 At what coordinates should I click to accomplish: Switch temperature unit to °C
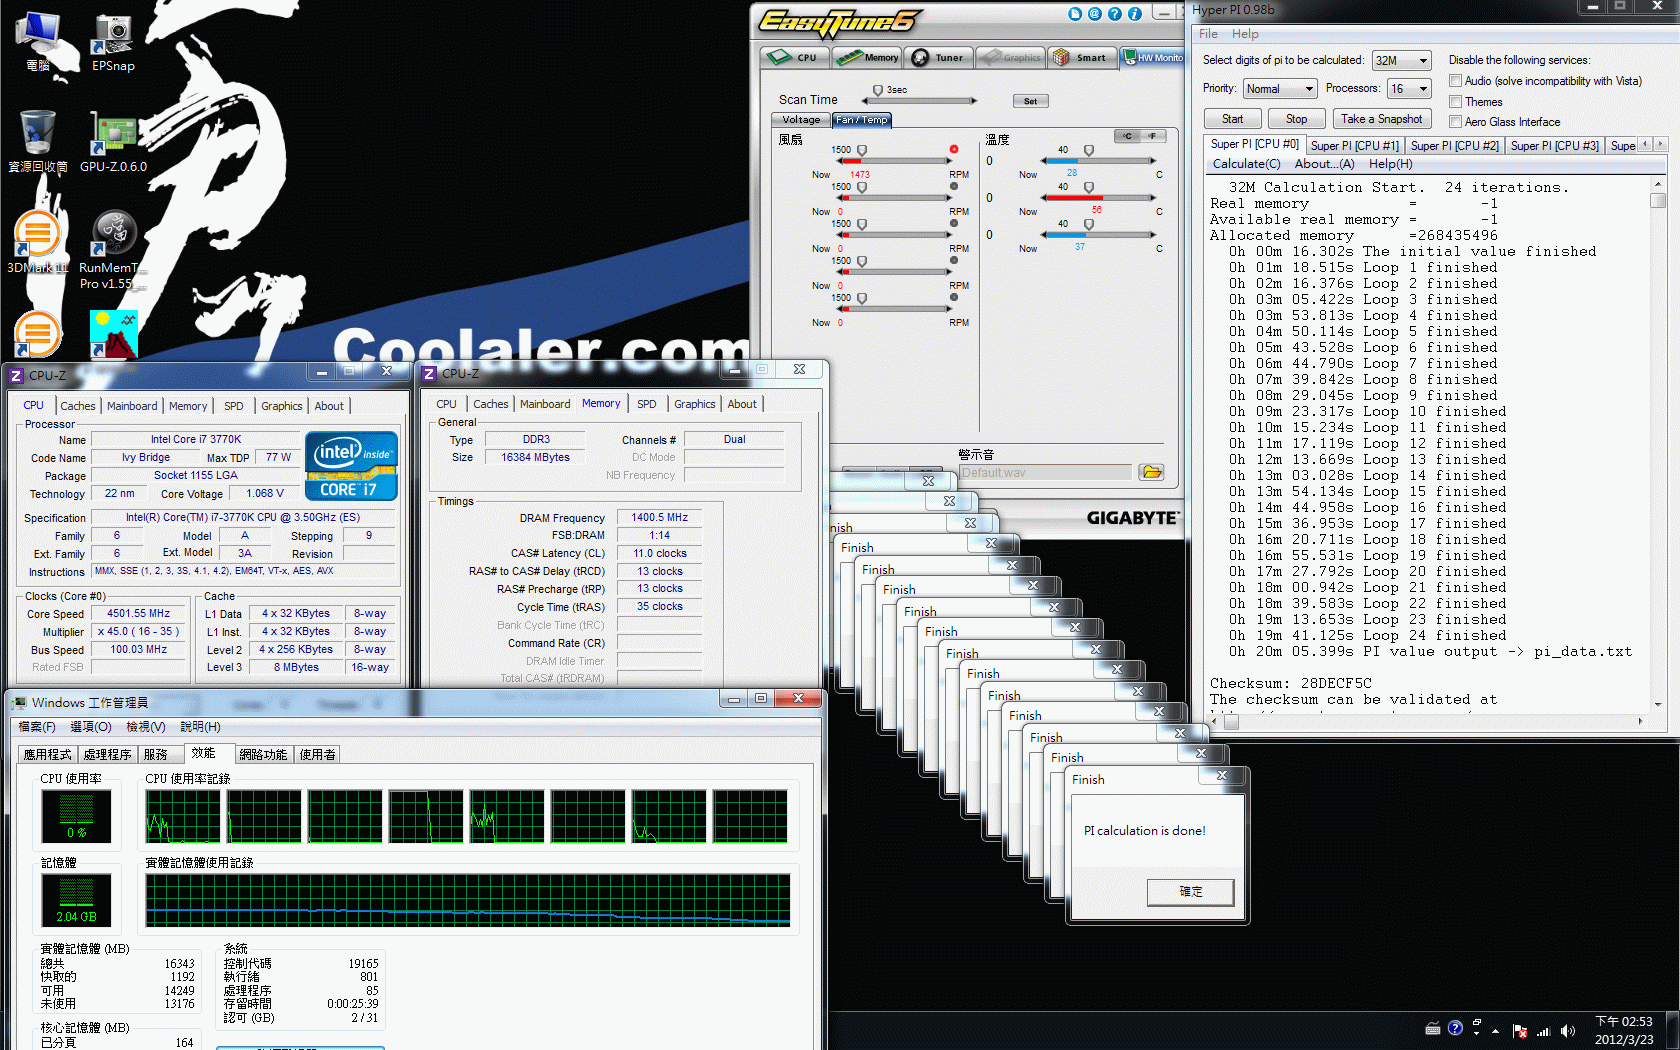[x=1127, y=136]
